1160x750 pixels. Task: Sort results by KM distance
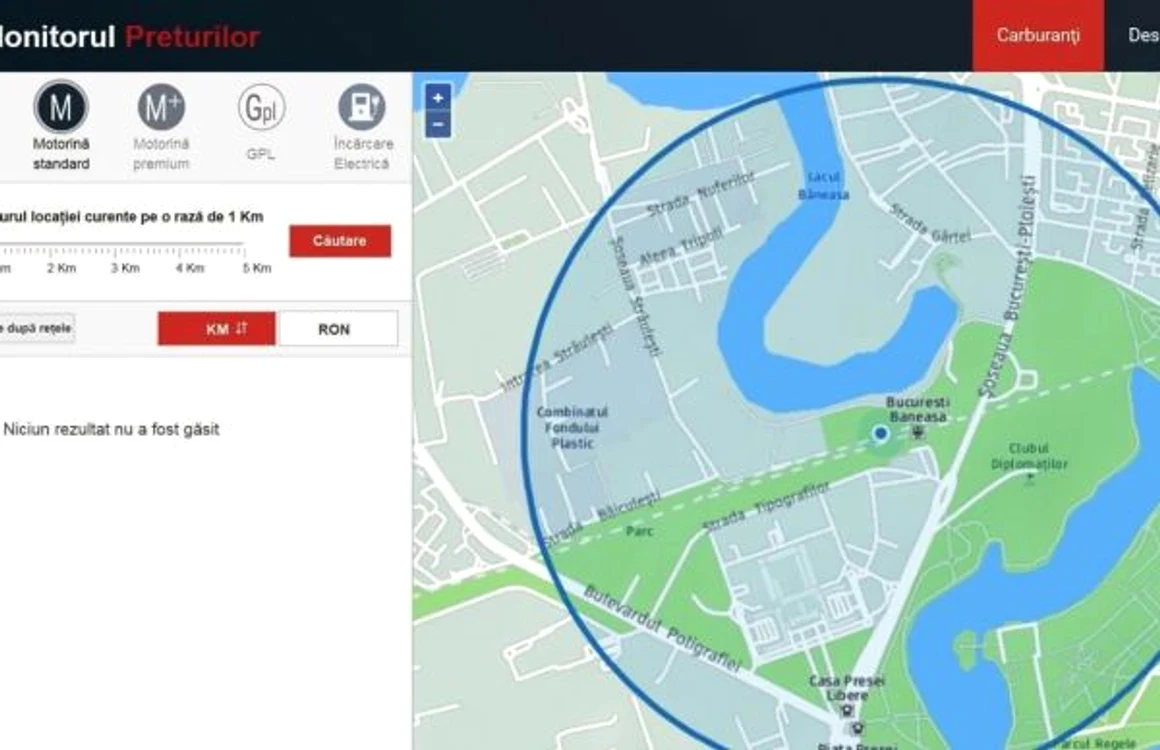(217, 329)
